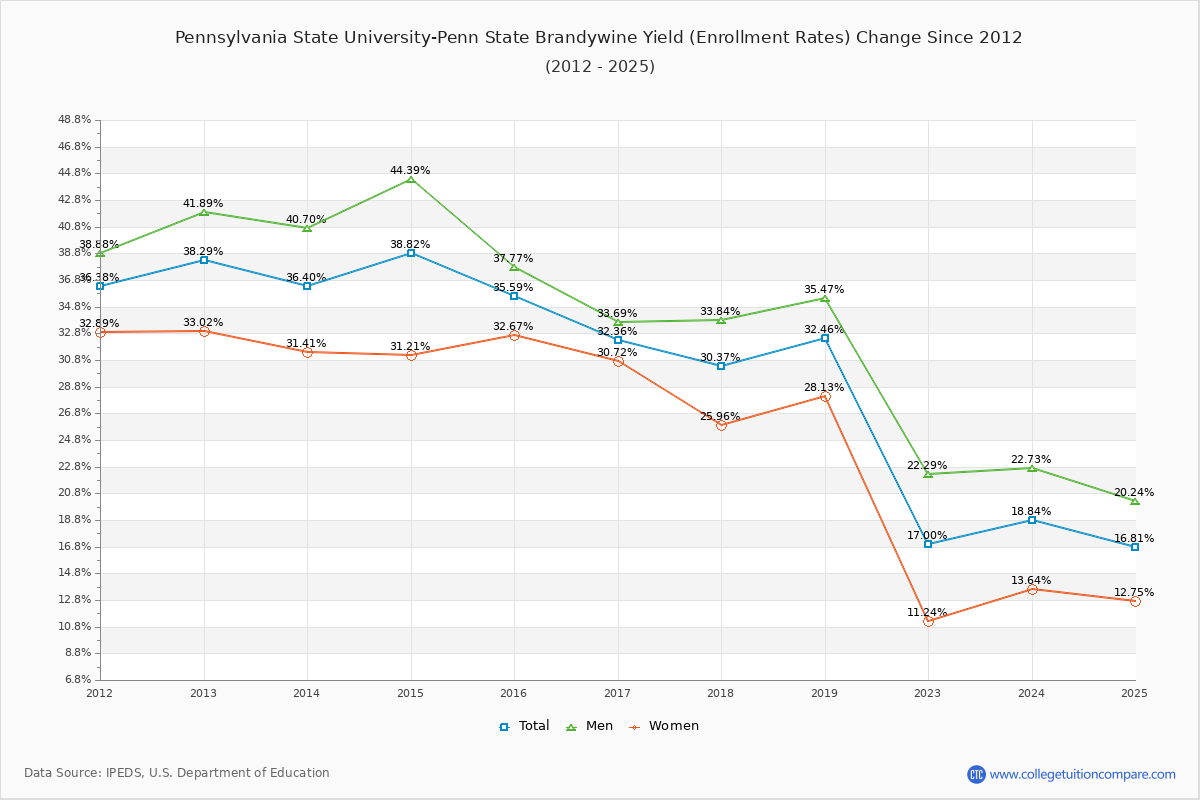Screen dimensions: 1200x800
Task: Click the 28.8% y-axis label
Action: (x=75, y=387)
